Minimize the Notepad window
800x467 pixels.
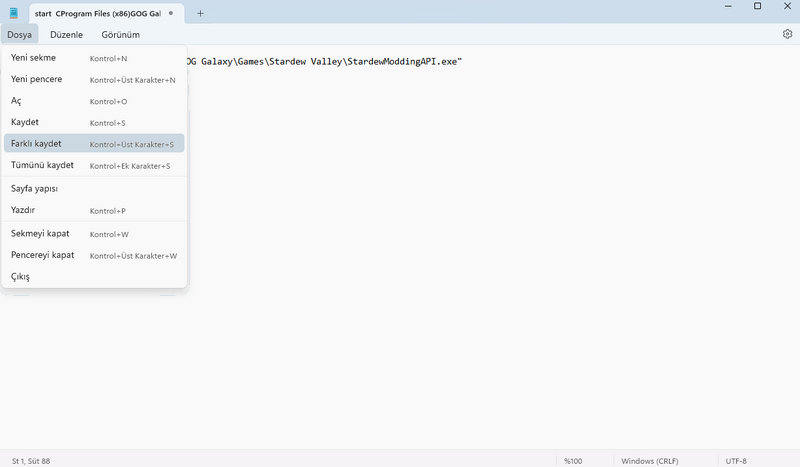point(728,7)
